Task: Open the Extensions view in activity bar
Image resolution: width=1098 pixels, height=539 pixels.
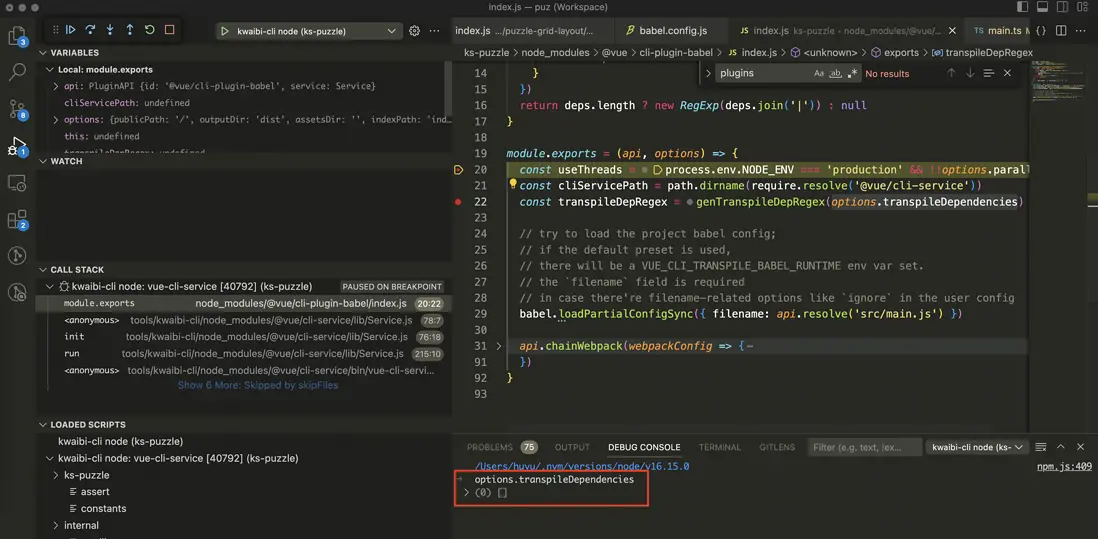Action: point(17,219)
